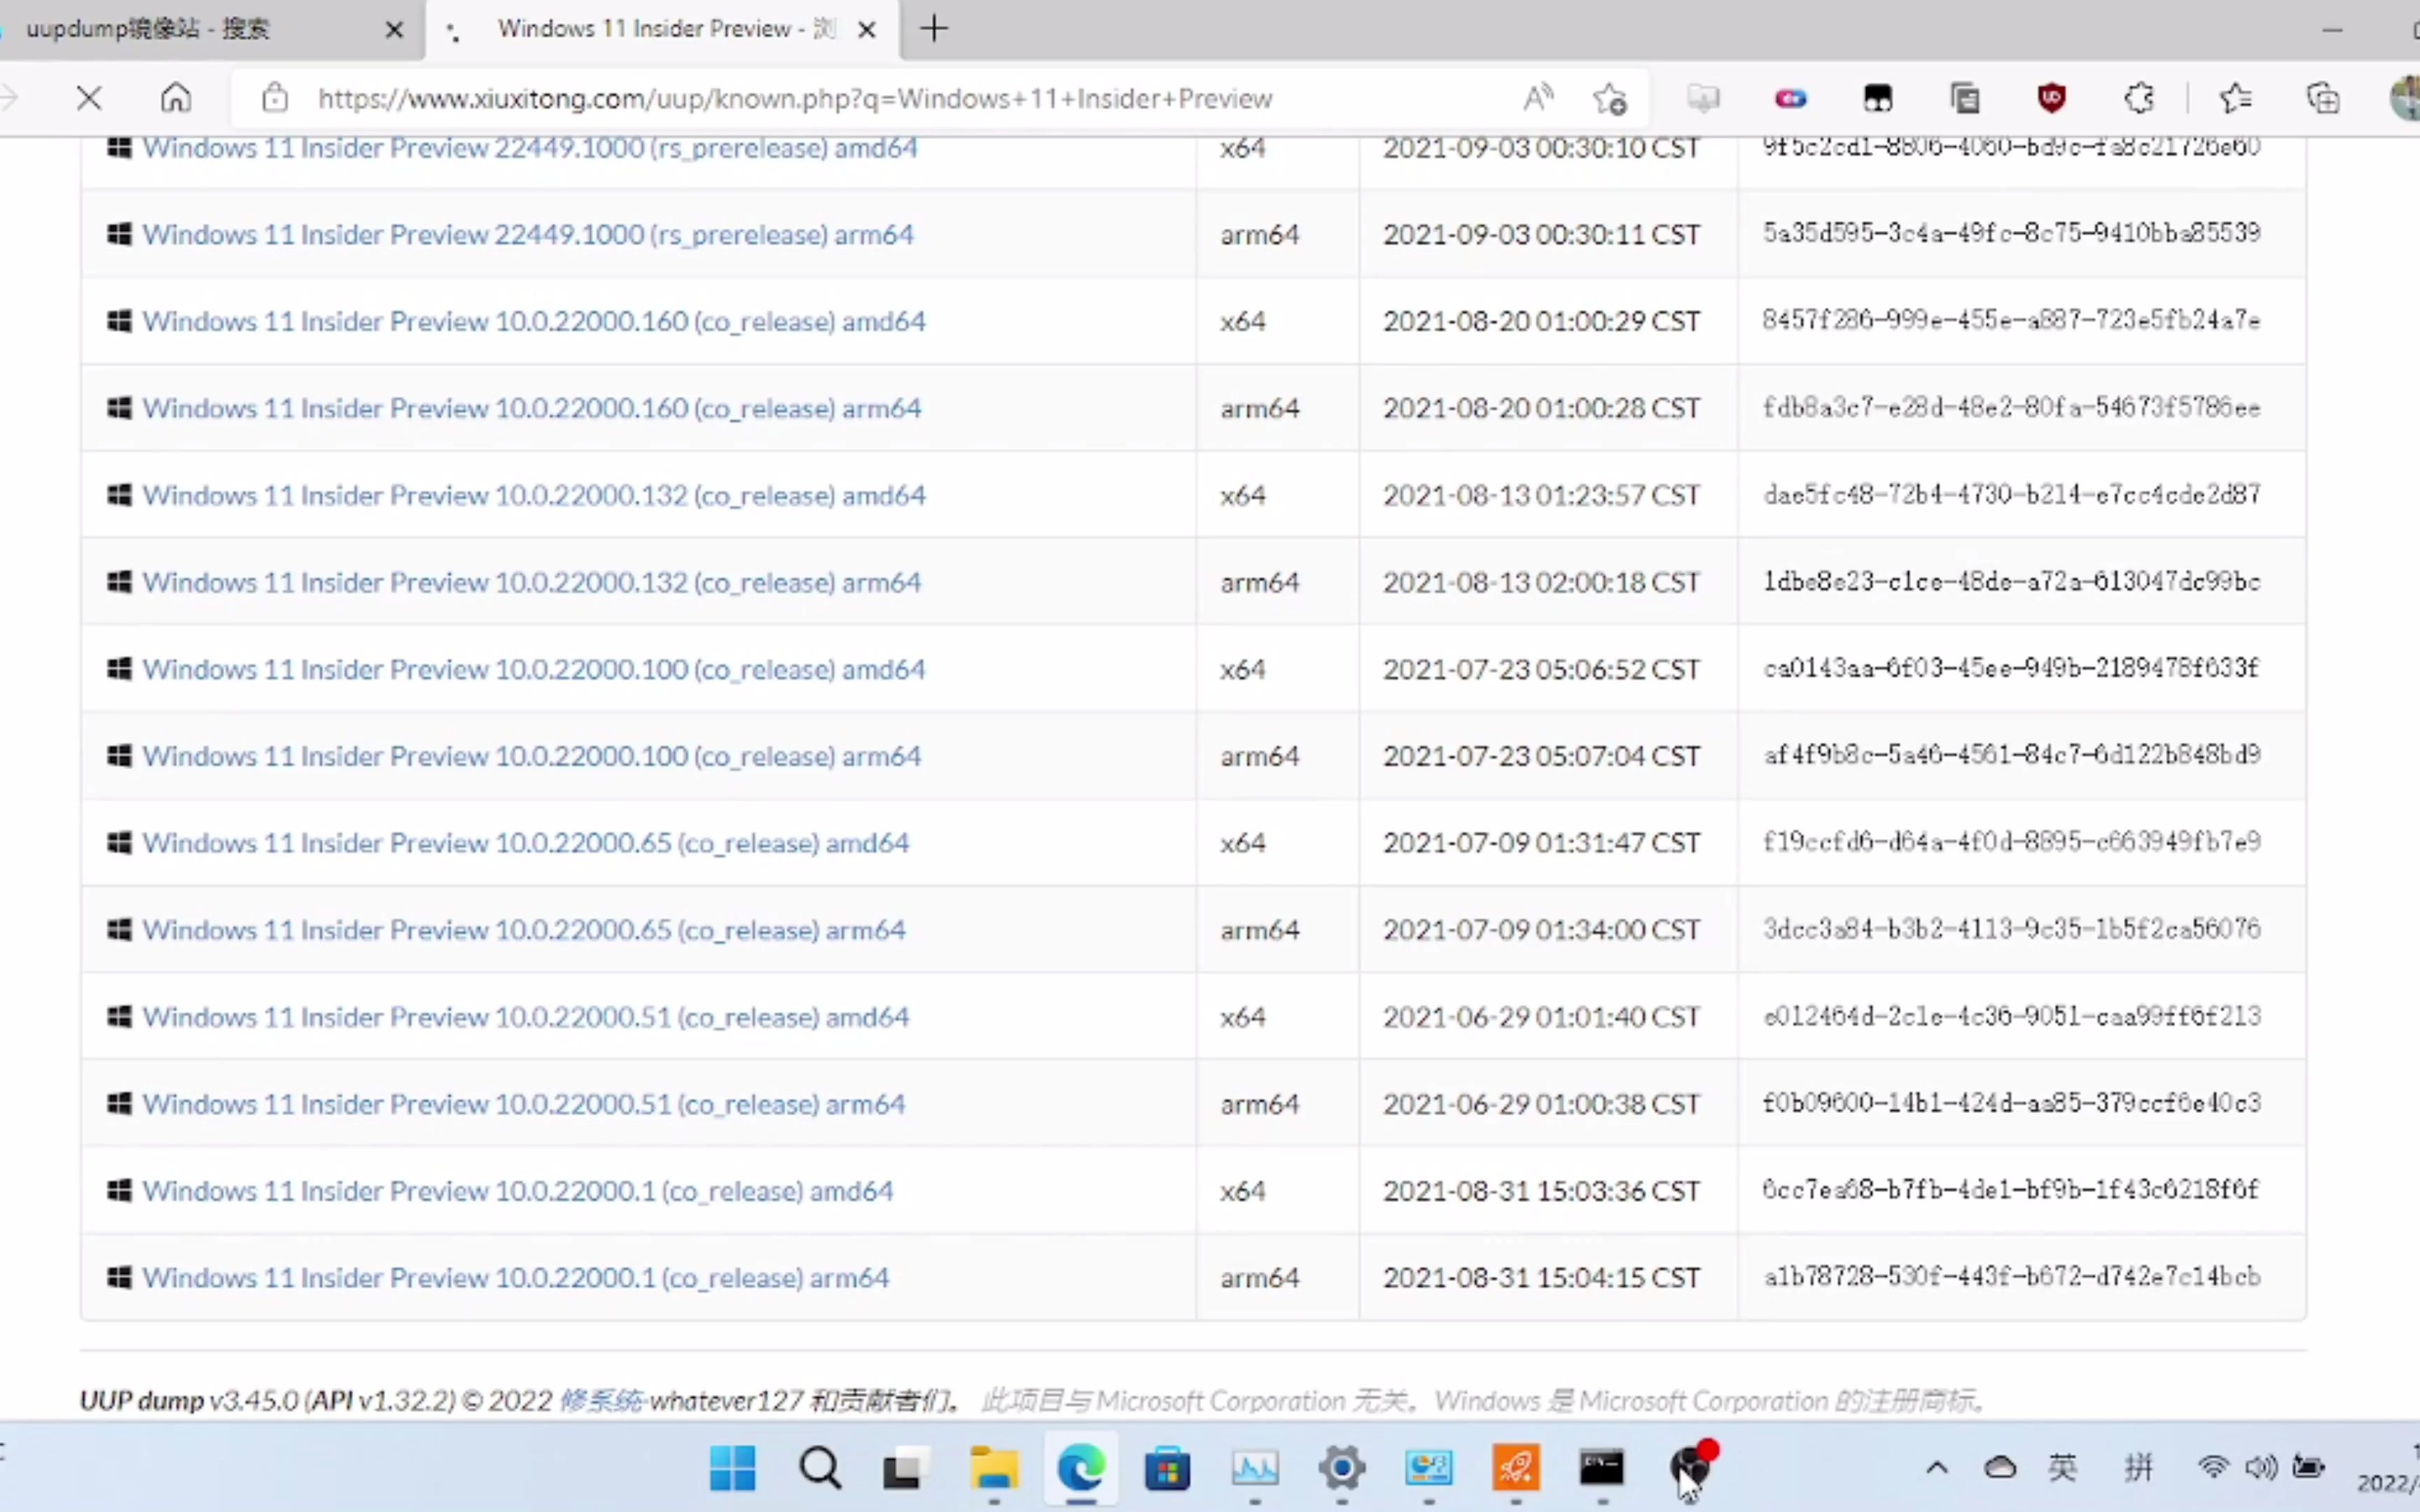Click UUID starting with 5a35d595
Screen dimensions: 2420x1512
point(2011,233)
